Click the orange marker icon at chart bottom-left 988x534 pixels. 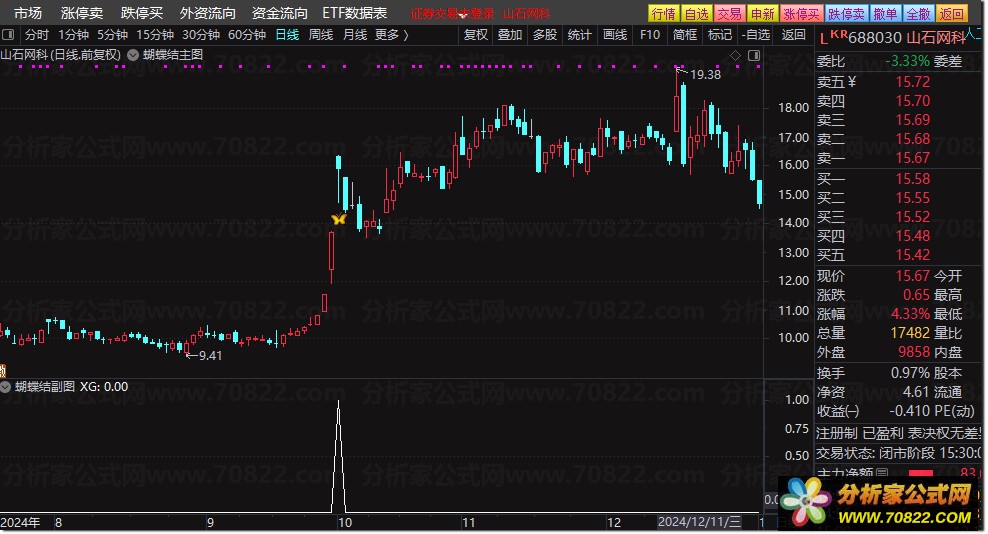(x=3, y=371)
